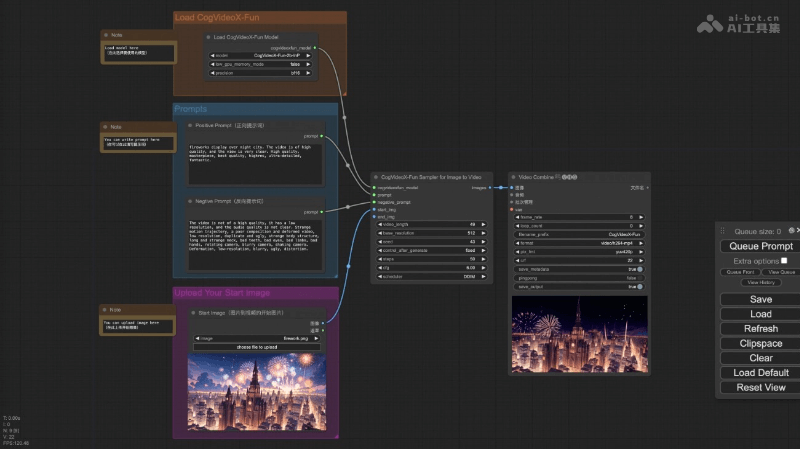
Task: Click the fireworks output preview thumbnail
Action: (579, 339)
